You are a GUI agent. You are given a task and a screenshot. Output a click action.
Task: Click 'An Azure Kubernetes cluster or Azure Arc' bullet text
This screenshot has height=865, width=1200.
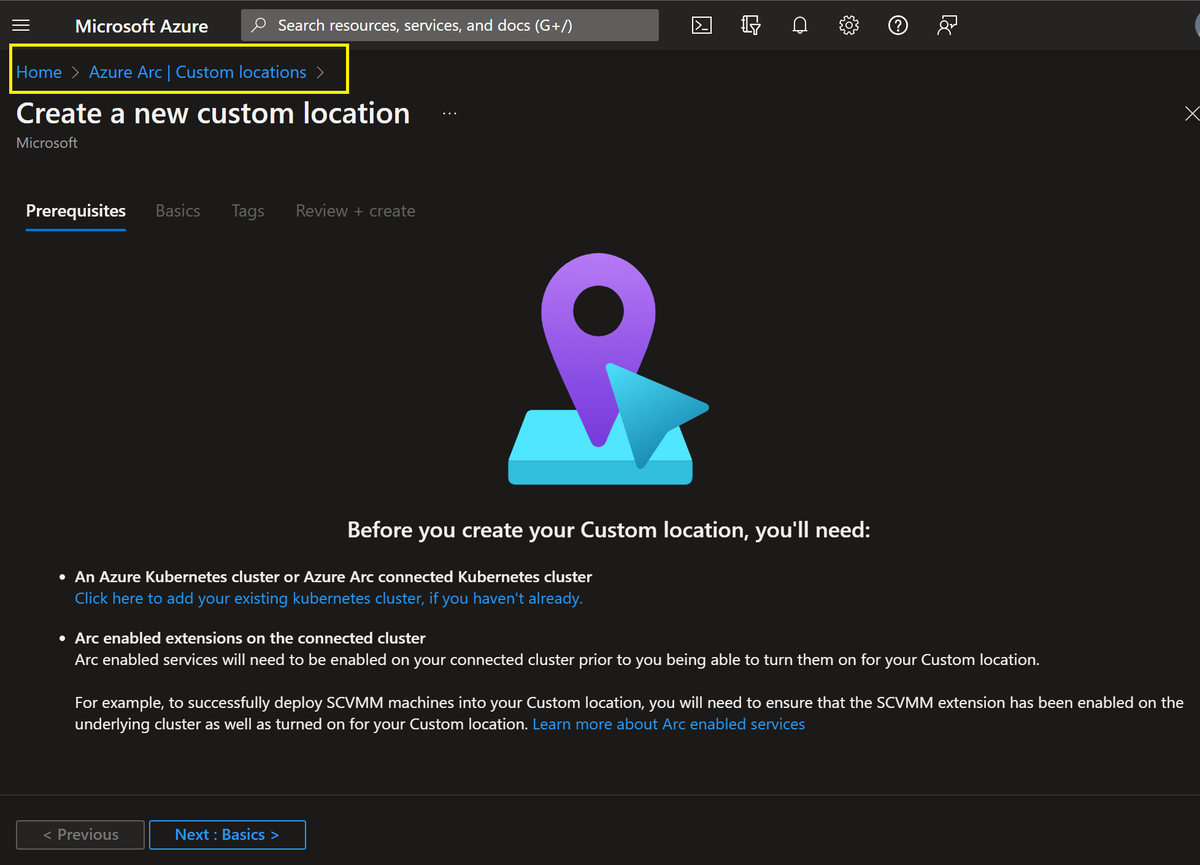[x=334, y=577]
